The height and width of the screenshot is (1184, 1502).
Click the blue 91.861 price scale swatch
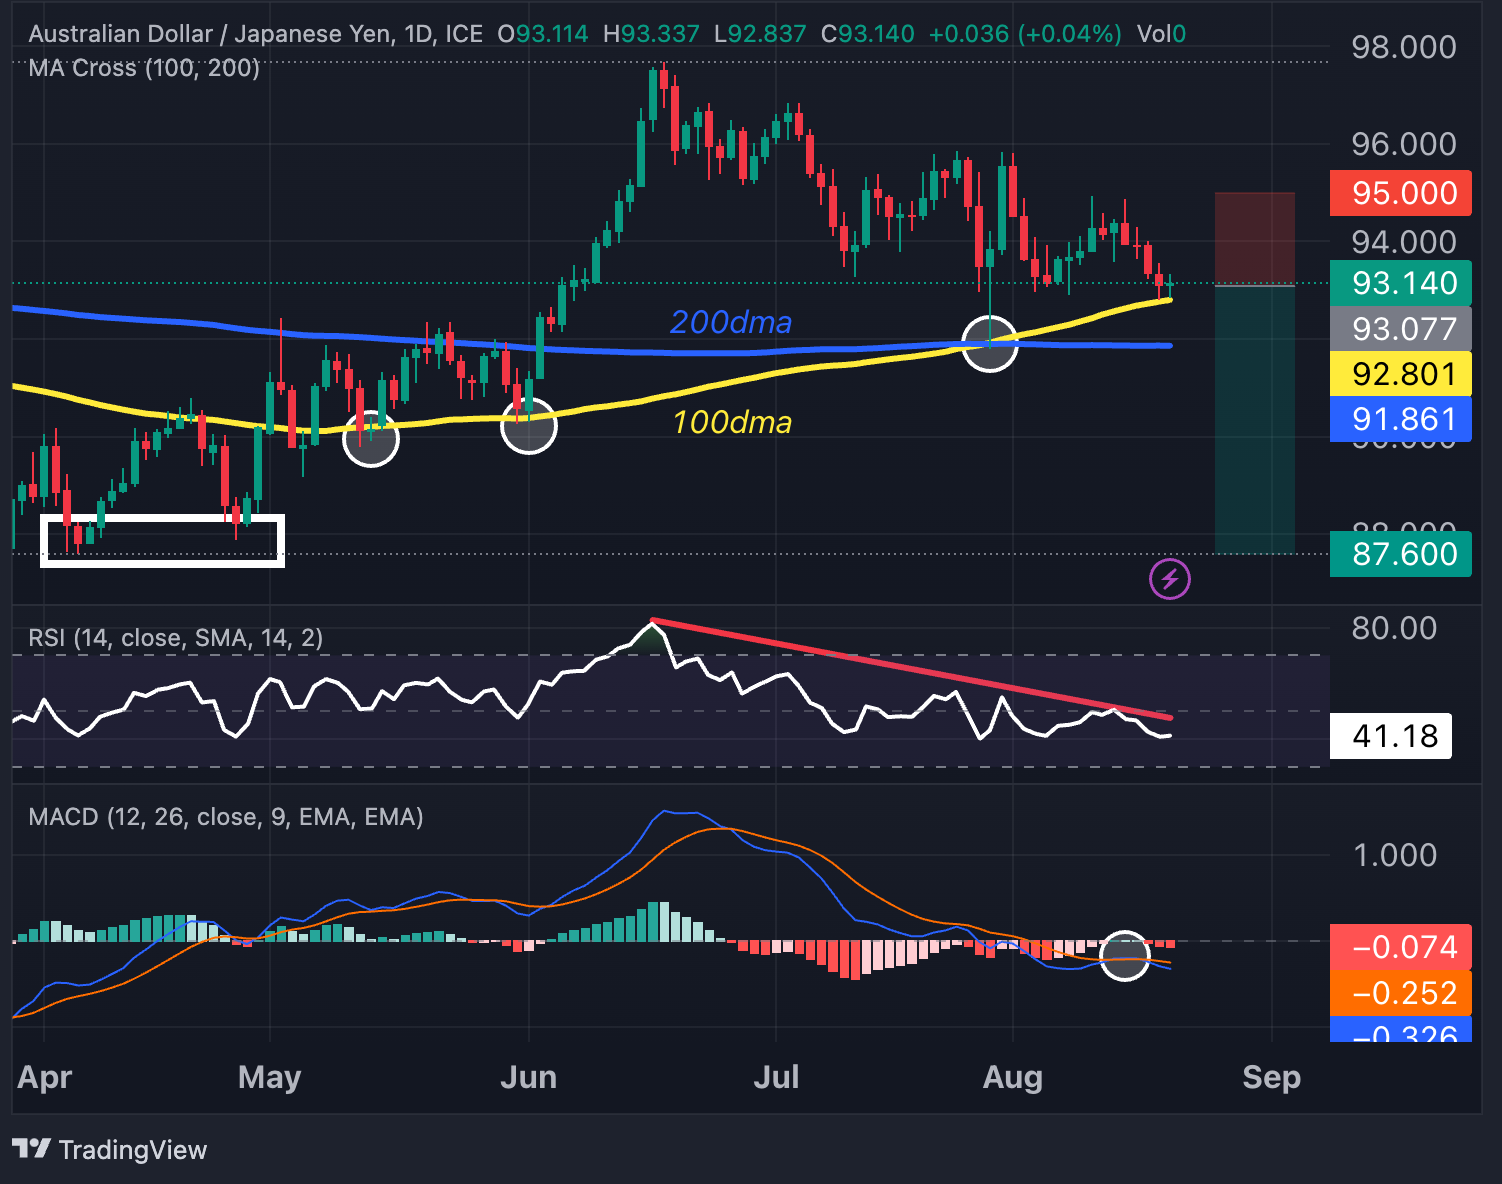point(1399,419)
